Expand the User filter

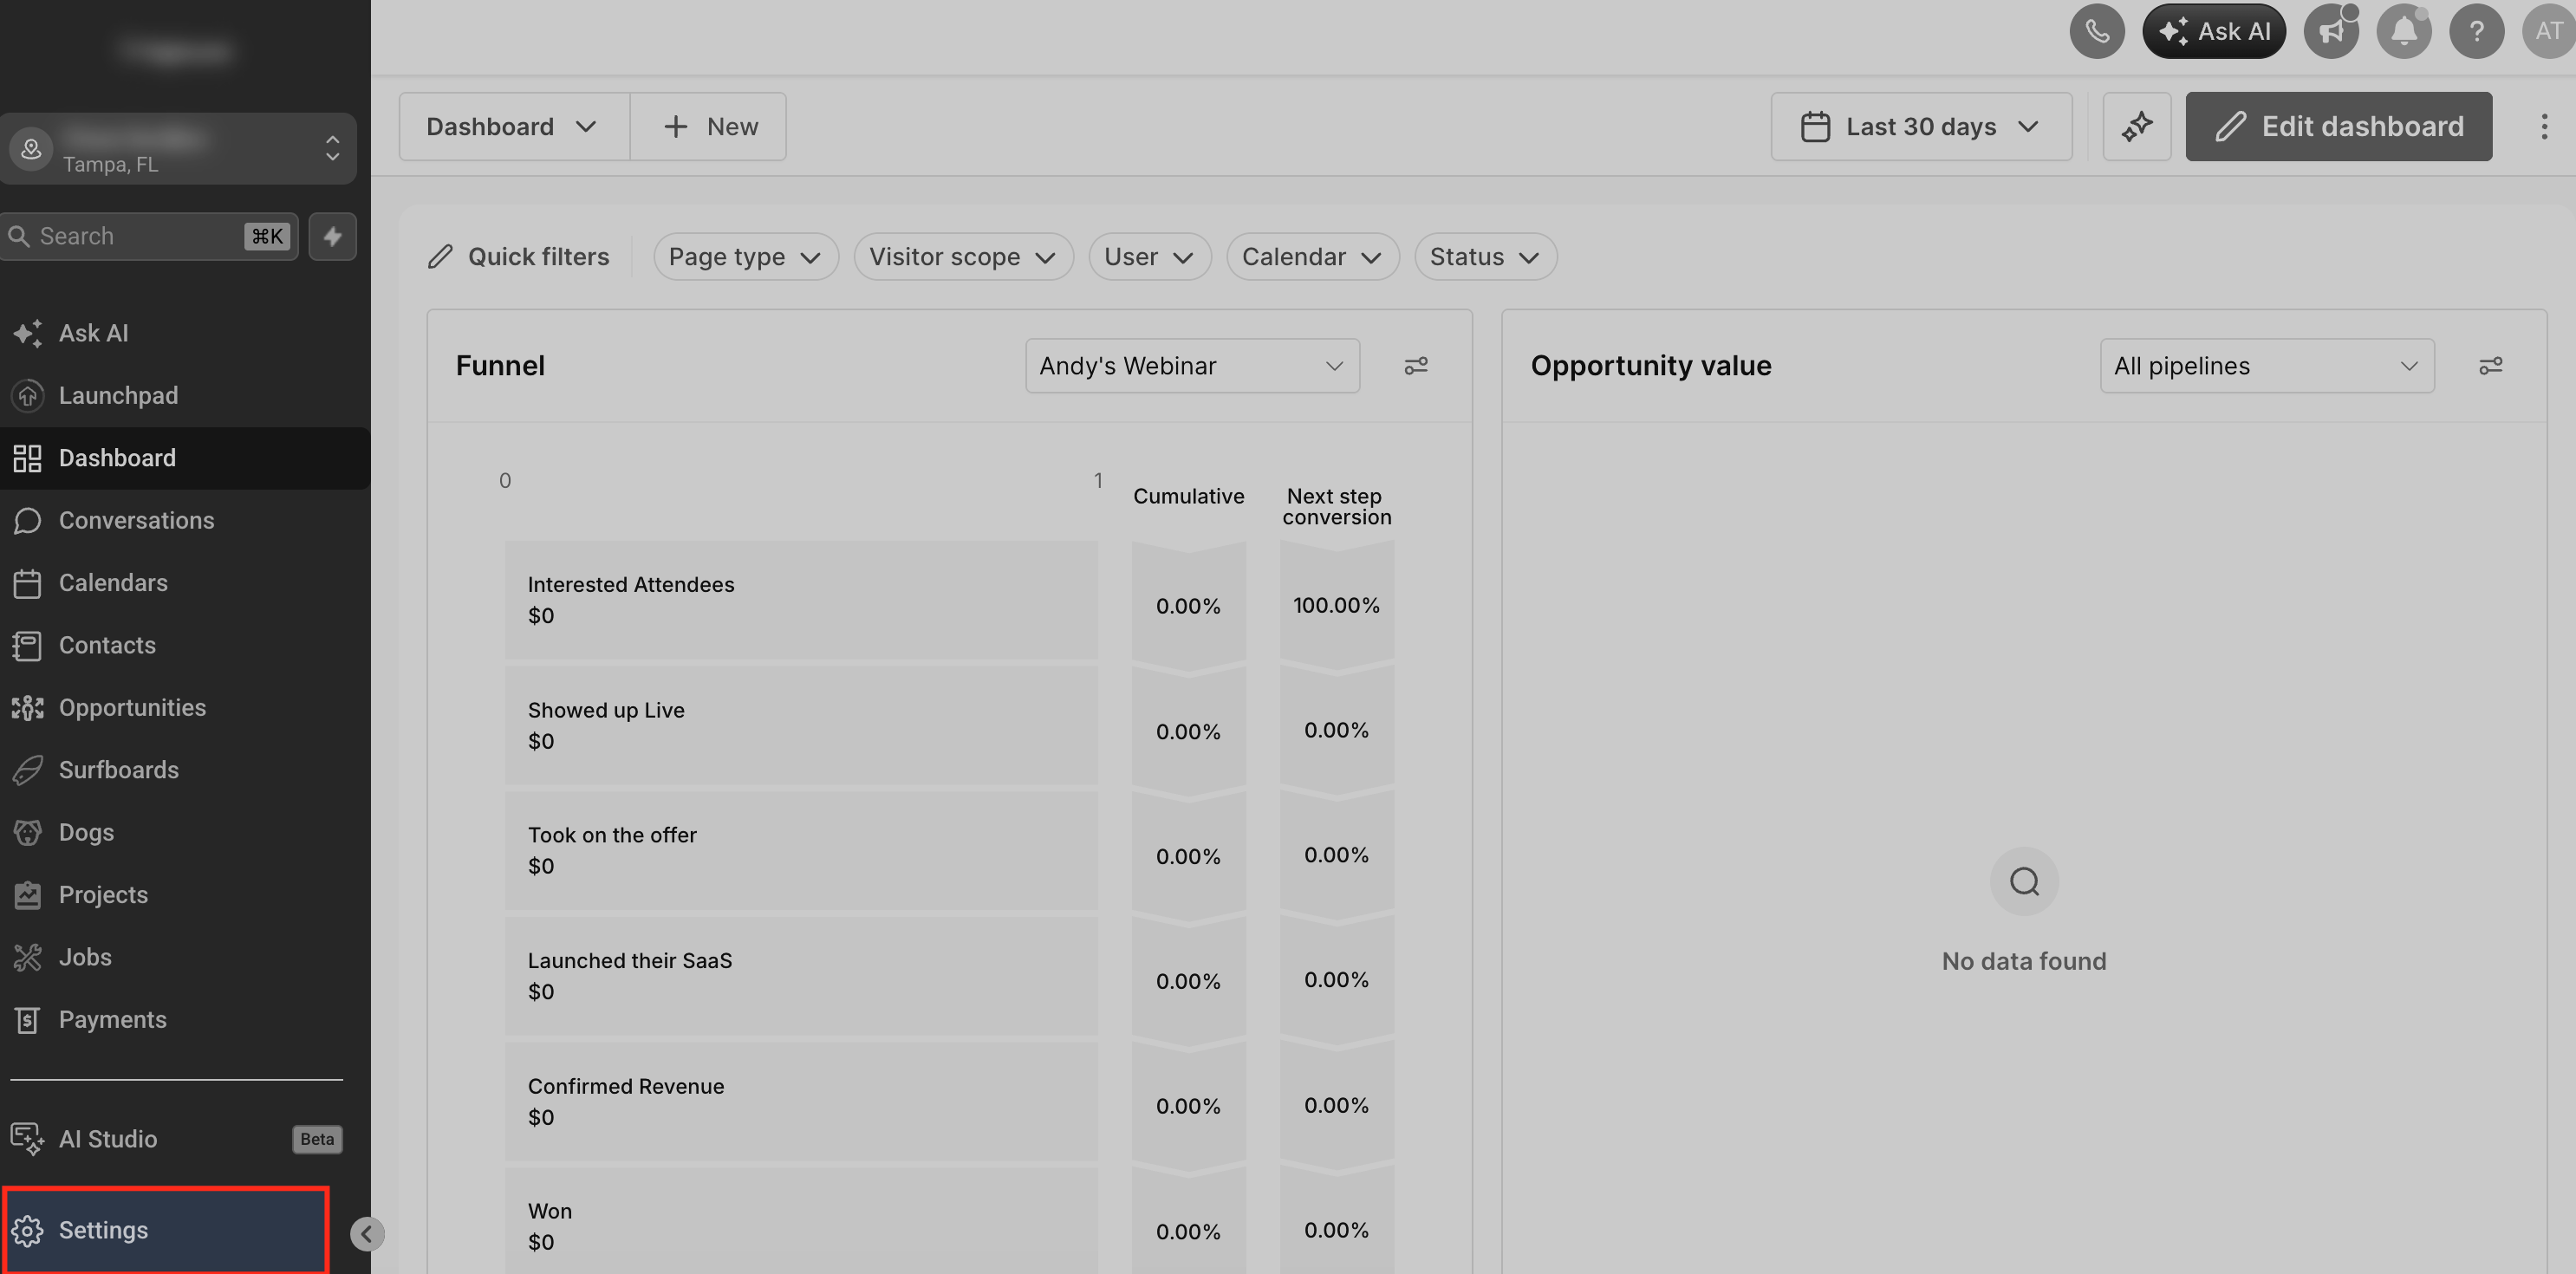[x=1149, y=257]
